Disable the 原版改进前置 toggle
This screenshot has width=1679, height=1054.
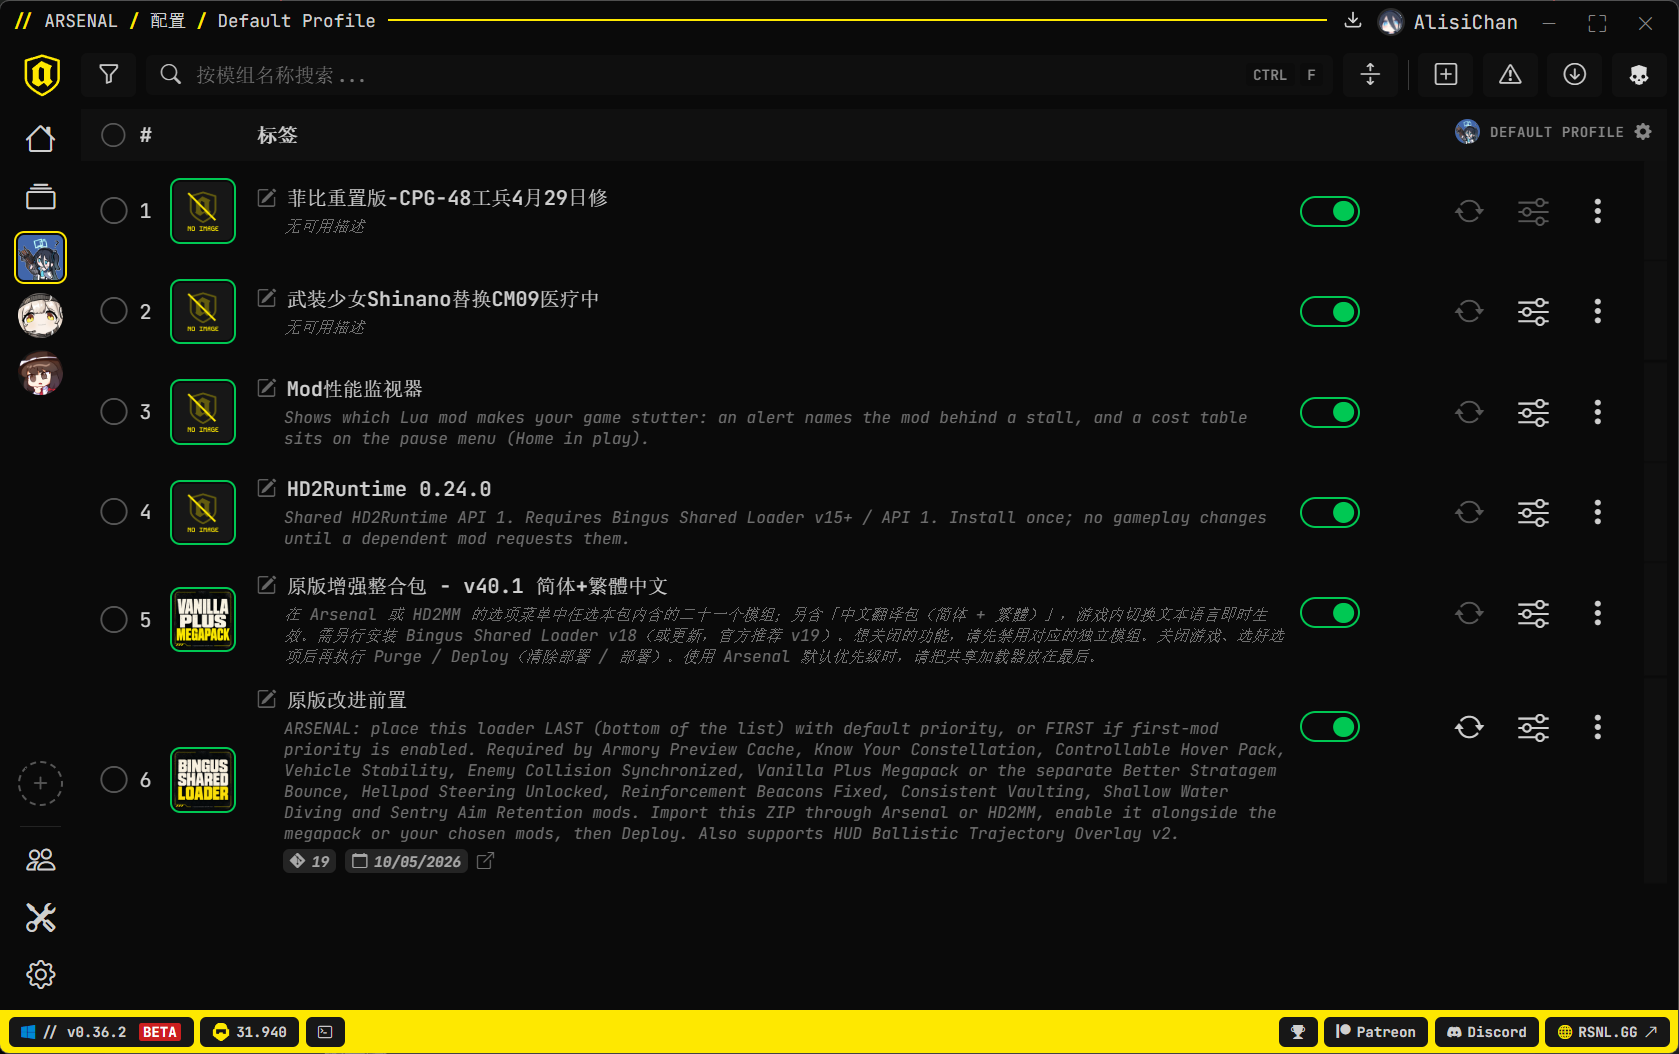(1330, 727)
